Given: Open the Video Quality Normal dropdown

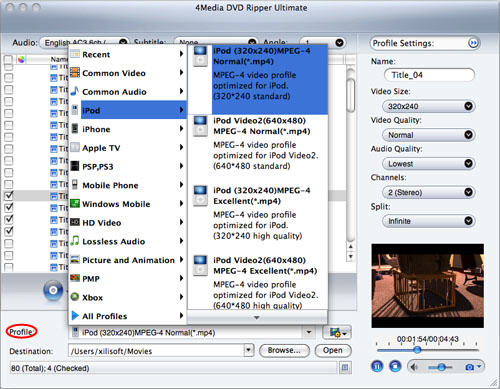Looking at the screenshot, I should coord(429,135).
